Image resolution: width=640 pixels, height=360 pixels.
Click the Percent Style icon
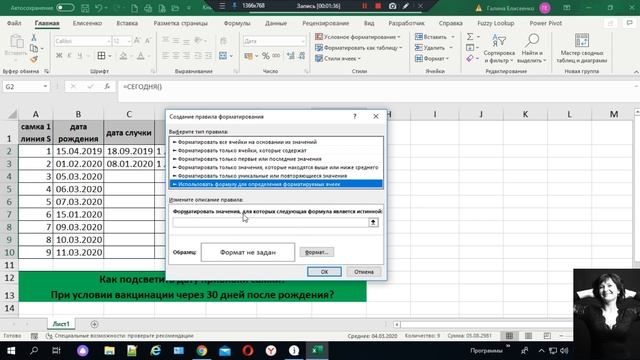pos(266,56)
